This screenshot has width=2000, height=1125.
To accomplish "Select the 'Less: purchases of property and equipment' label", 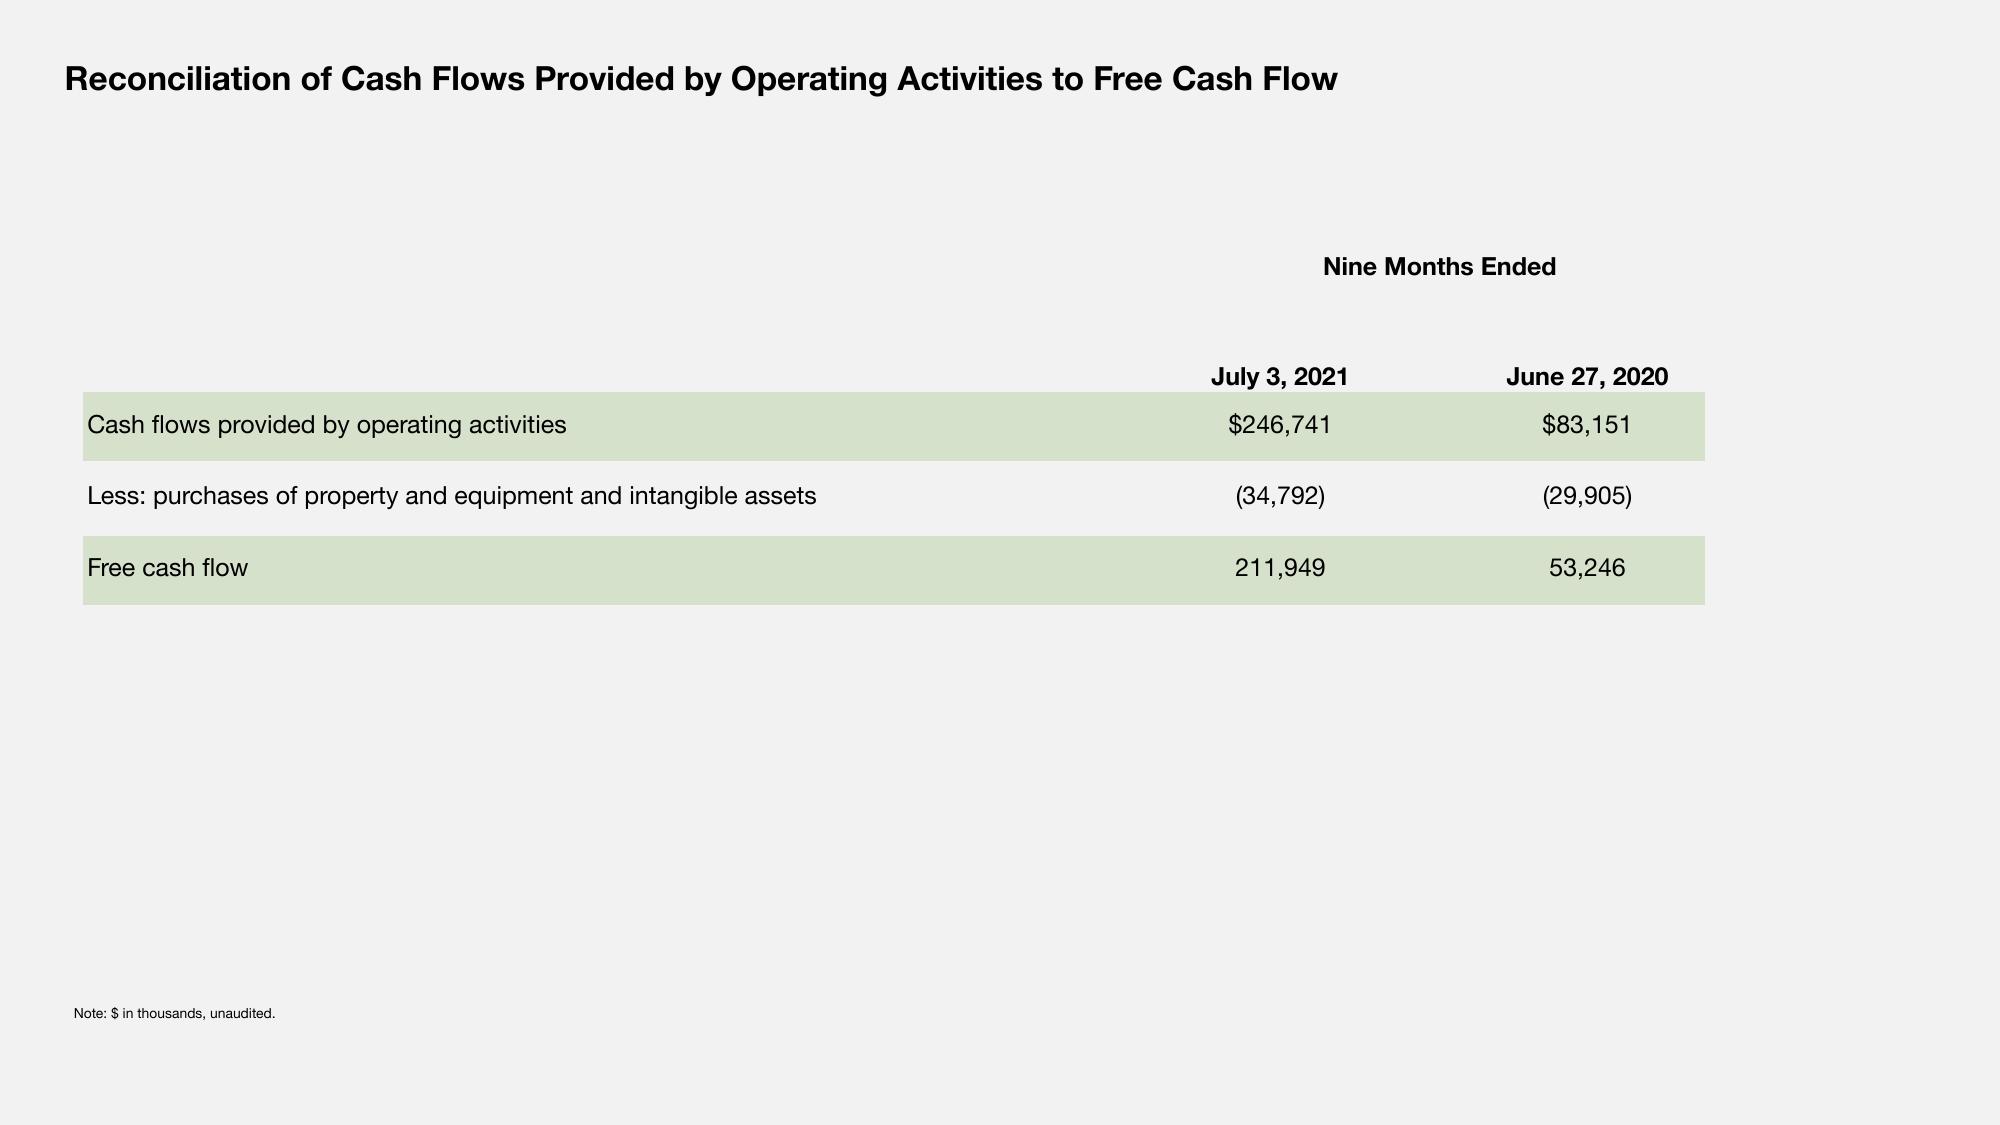I will [451, 496].
